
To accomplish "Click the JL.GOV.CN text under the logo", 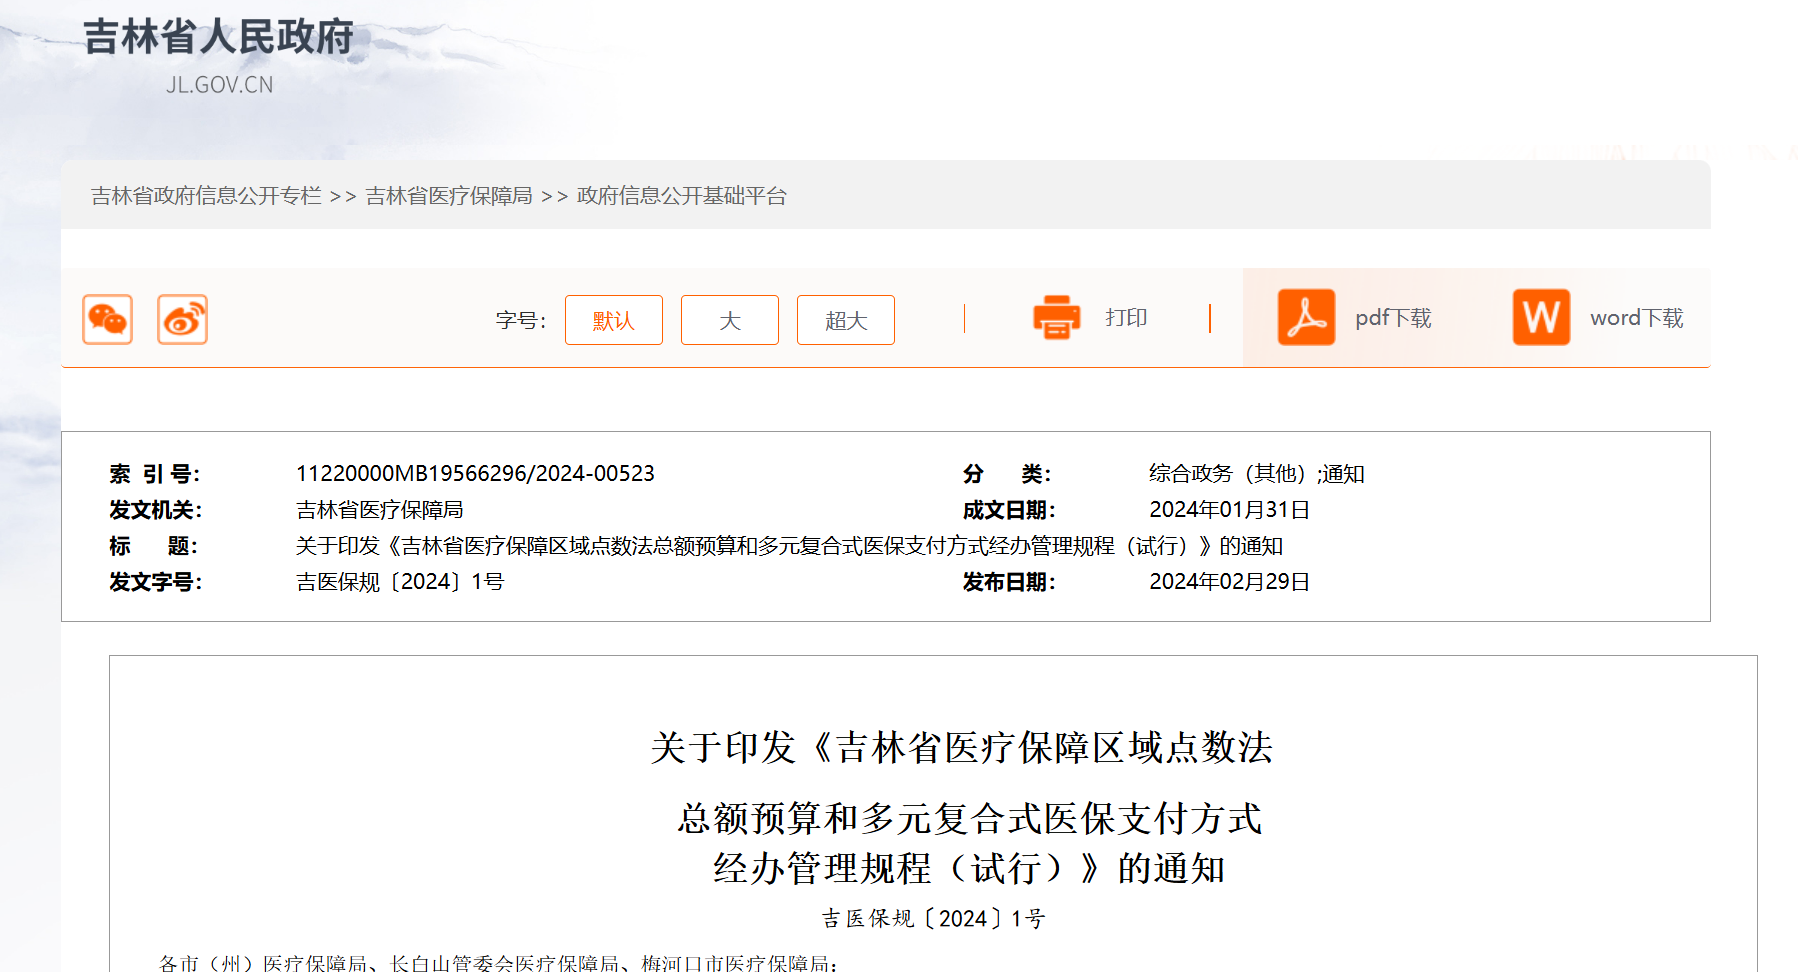I will tap(219, 85).
